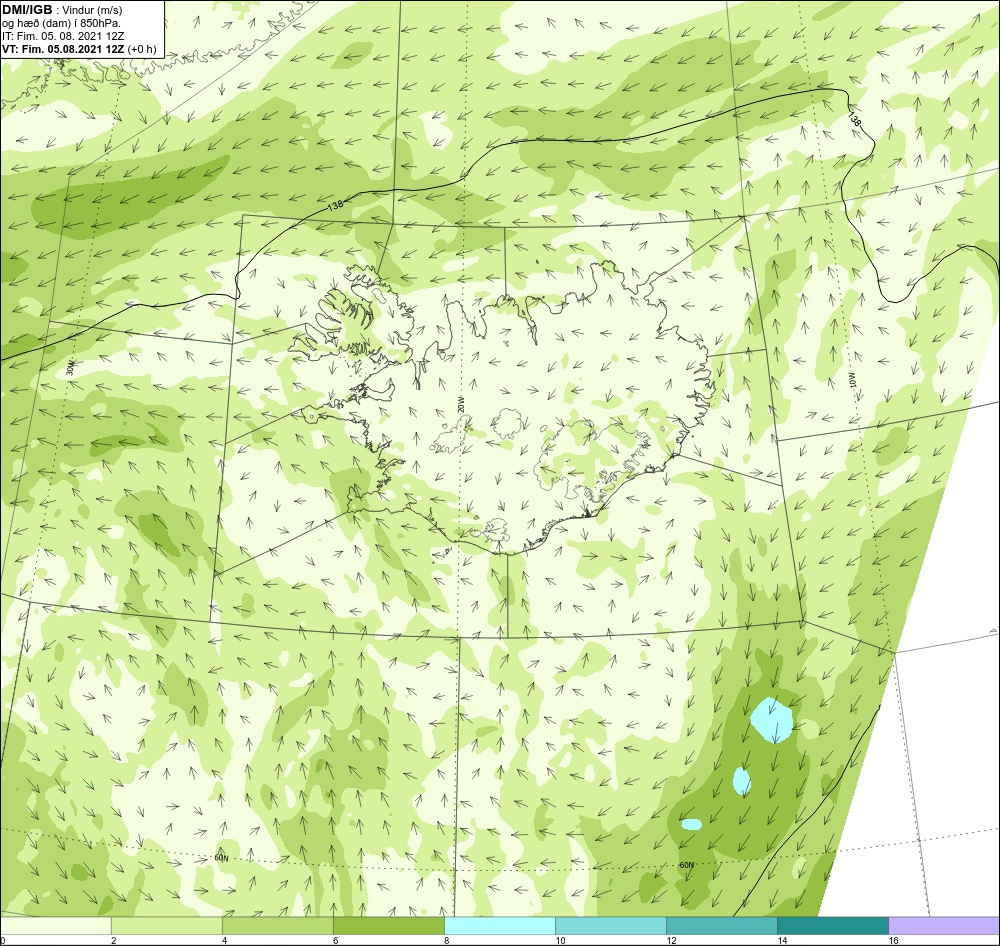
Task: Click the 'DMI/IGB : Vindur (m/s)' title line
Action: (62, 10)
